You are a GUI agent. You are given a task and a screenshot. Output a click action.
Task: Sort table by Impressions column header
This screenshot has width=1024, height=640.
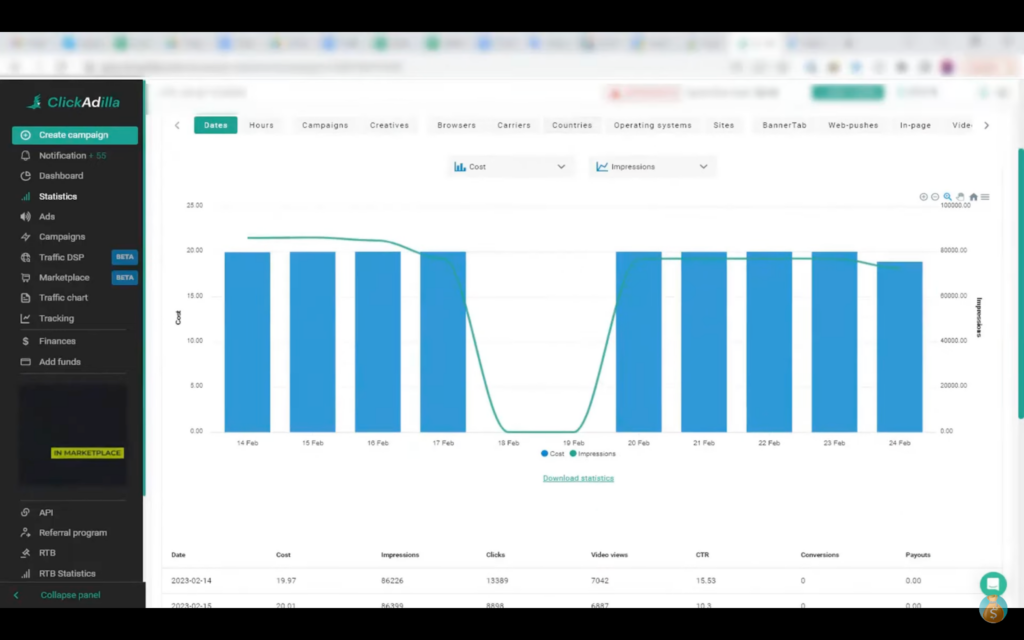[x=400, y=555]
